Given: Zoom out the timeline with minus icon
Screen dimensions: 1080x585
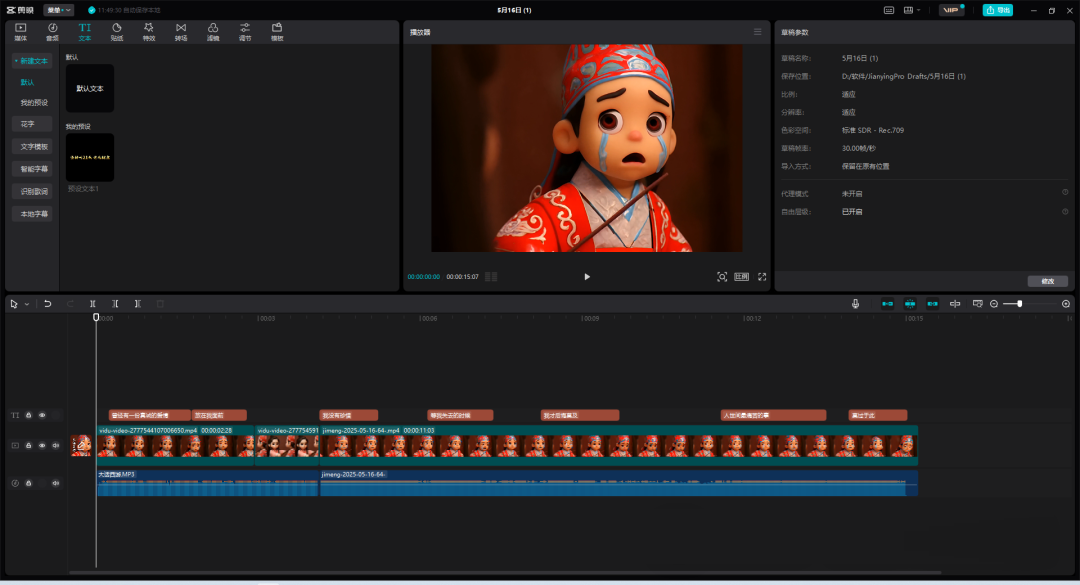Looking at the screenshot, I should click(x=994, y=304).
